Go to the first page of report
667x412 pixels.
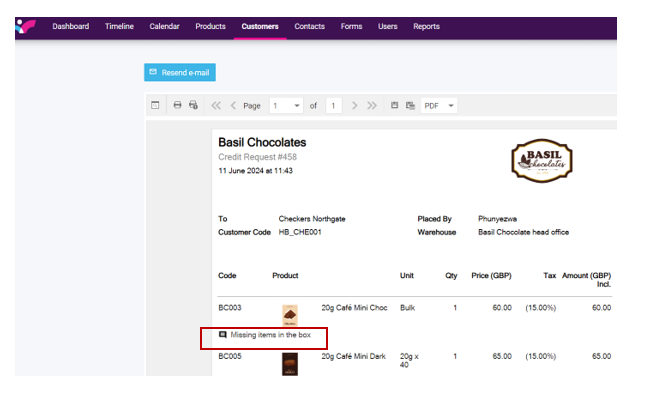tap(216, 105)
